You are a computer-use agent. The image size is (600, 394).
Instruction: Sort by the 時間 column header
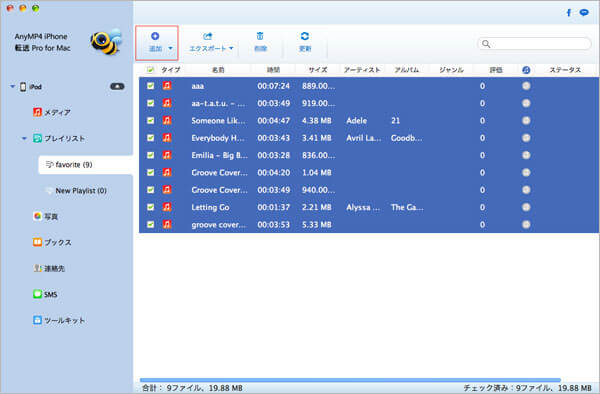pos(273,70)
